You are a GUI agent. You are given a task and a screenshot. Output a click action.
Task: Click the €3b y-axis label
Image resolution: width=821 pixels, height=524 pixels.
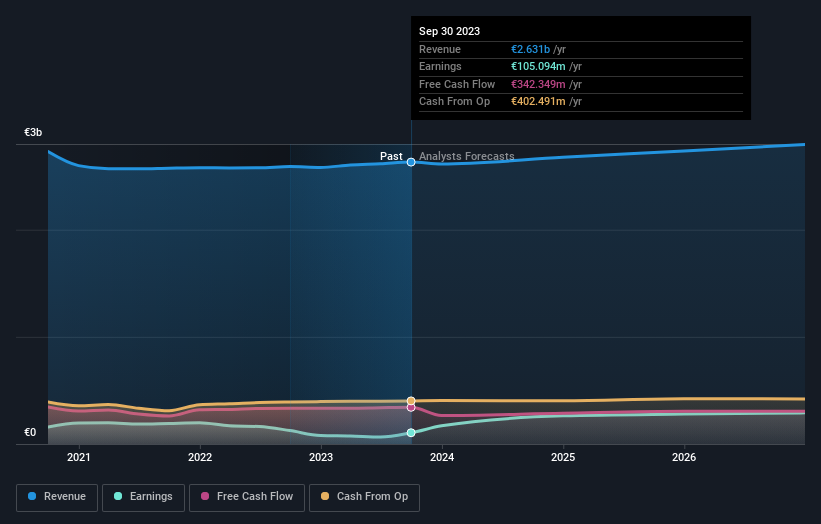click(33, 132)
